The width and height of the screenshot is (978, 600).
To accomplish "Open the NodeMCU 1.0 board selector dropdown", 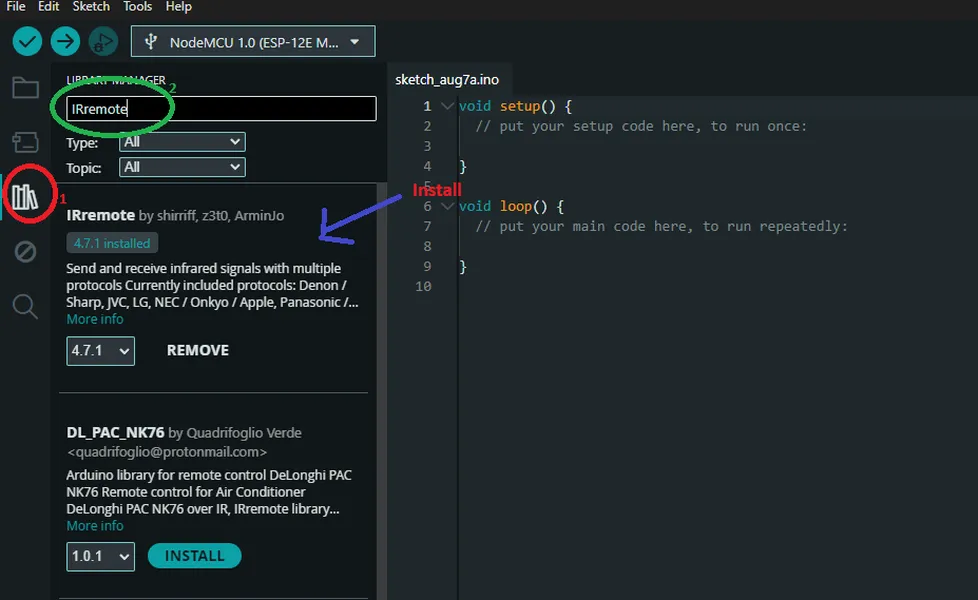I will [x=253, y=42].
